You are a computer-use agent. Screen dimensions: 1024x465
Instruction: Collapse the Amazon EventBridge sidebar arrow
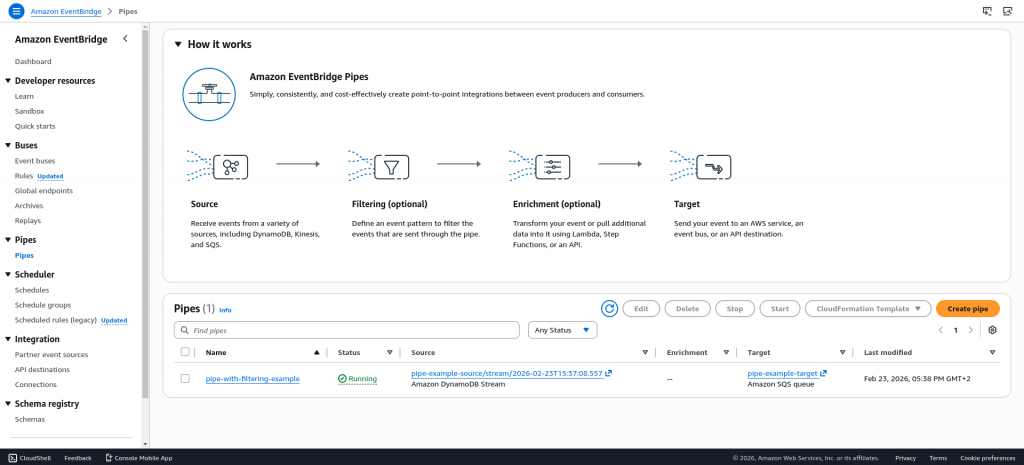coord(125,39)
